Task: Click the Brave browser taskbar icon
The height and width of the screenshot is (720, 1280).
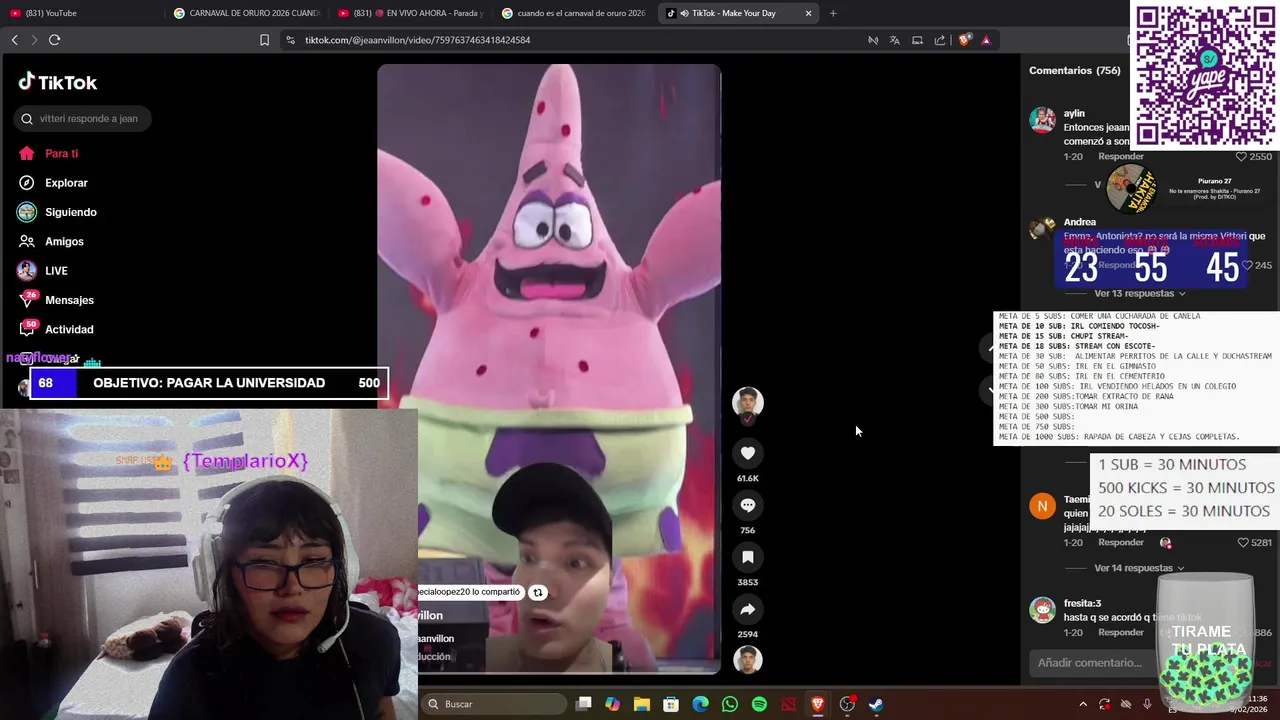Action: coord(817,704)
